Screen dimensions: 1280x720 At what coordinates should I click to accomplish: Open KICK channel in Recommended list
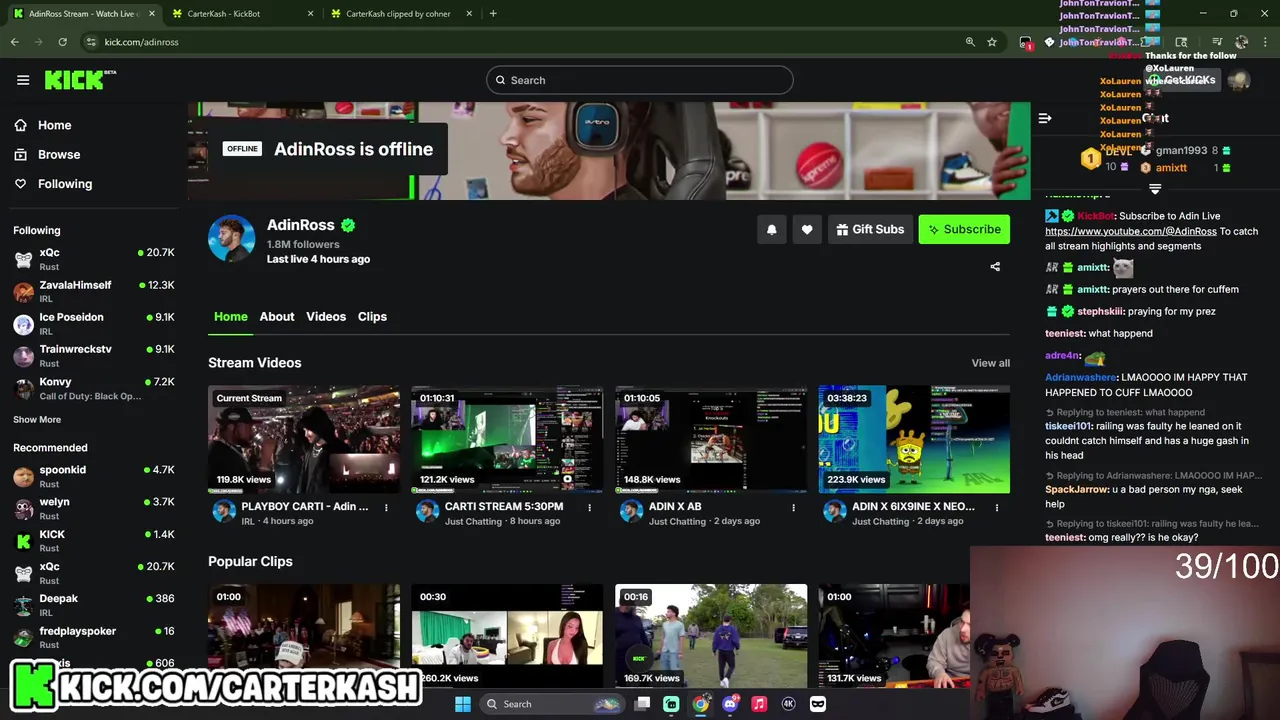pos(94,541)
